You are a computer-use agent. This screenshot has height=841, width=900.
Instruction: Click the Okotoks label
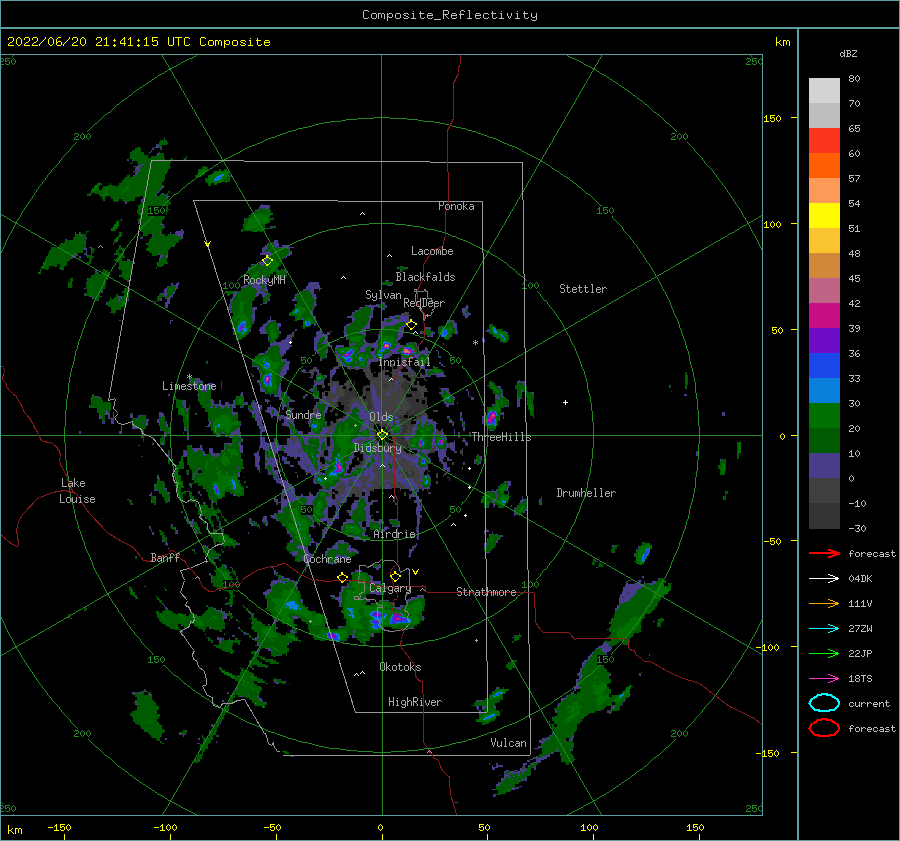pos(400,667)
